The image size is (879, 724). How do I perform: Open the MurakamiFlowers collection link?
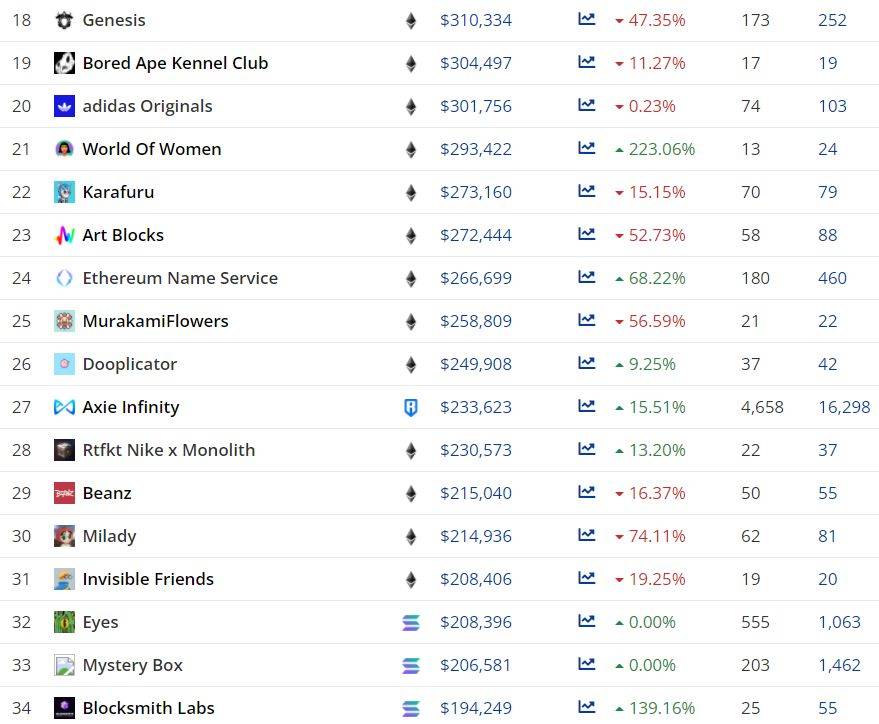(x=155, y=321)
